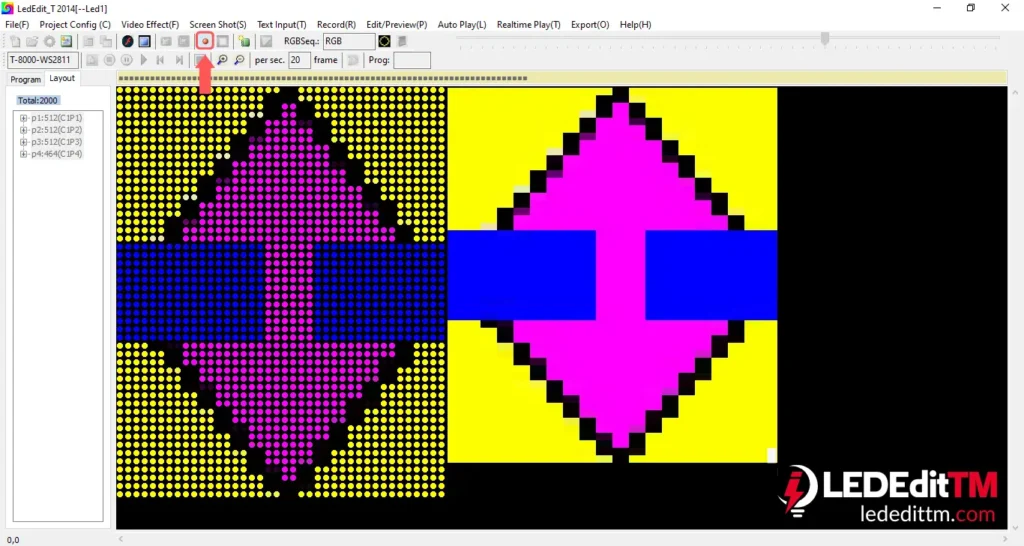1024x546 pixels.
Task: Click the slider handle at top right
Action: (x=825, y=38)
